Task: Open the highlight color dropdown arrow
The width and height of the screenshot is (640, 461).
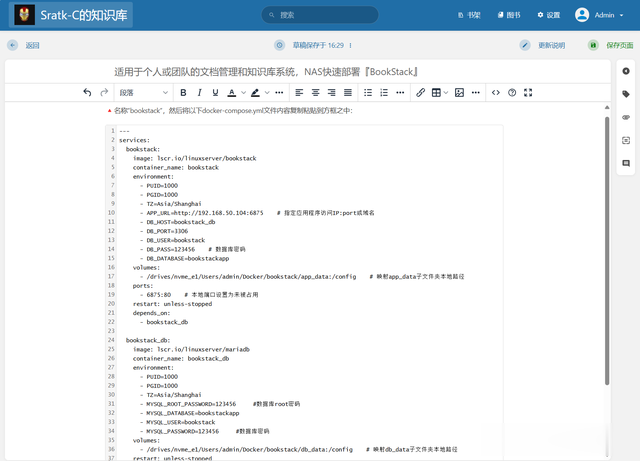Action: (x=267, y=93)
